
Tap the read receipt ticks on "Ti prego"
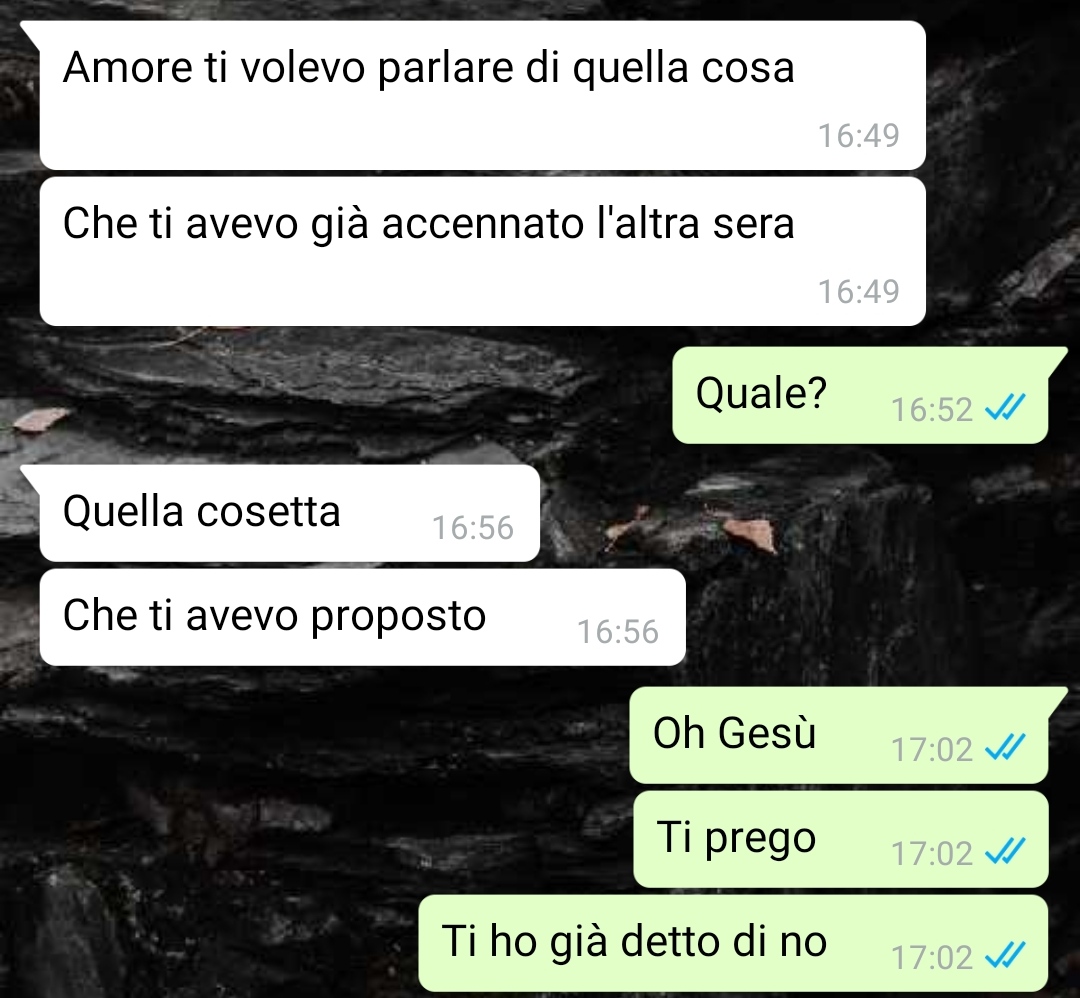[x=1006, y=853]
